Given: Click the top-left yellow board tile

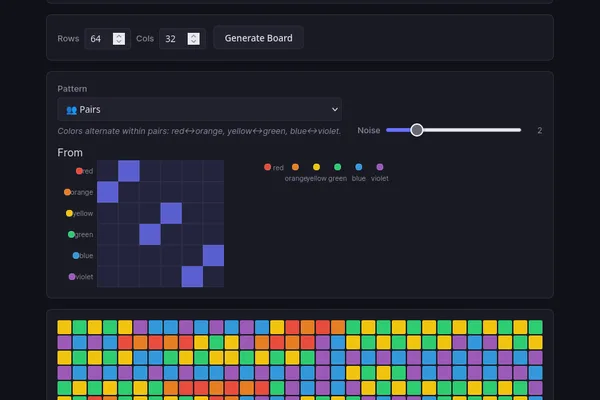Looking at the screenshot, I should click(x=64, y=327).
